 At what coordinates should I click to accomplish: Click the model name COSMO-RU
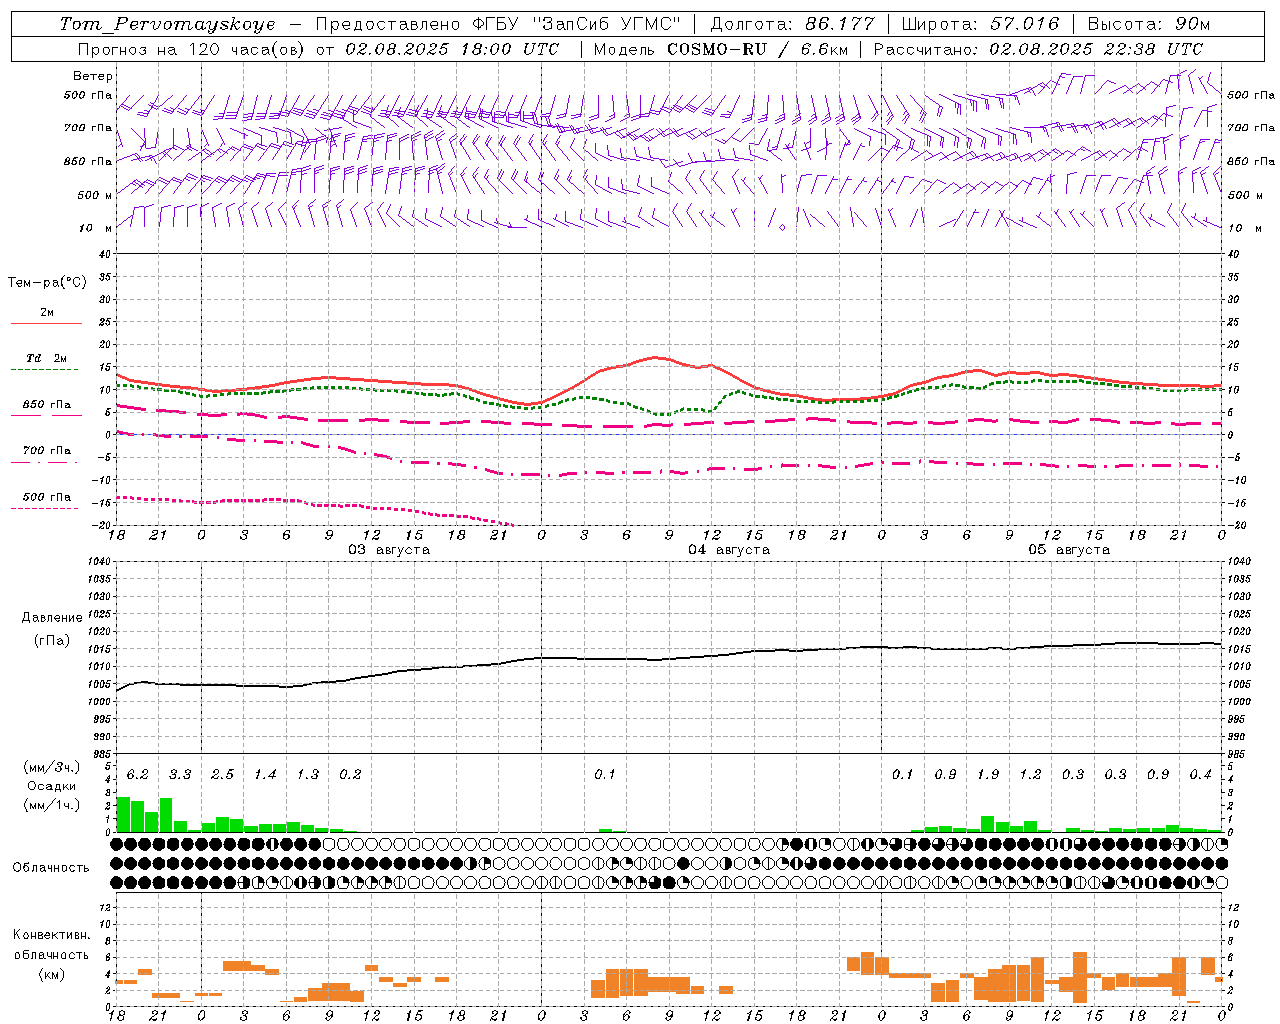(x=715, y=49)
